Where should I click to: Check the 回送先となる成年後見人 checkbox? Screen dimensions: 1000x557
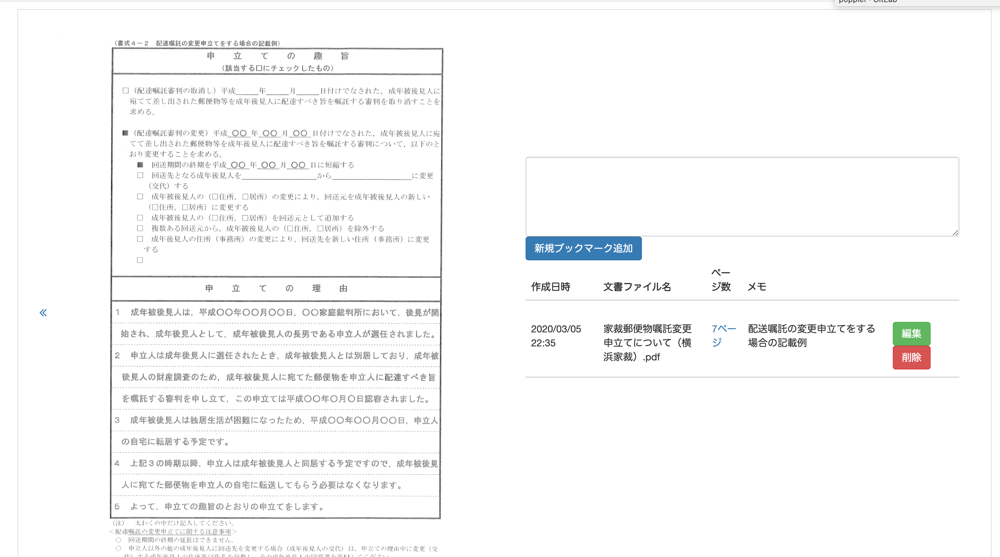140,176
